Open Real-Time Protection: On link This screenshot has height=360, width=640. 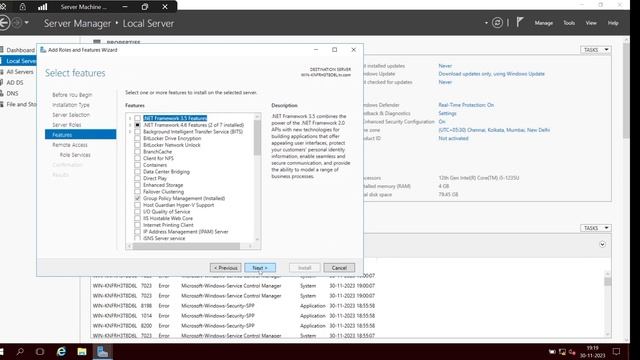466,105
